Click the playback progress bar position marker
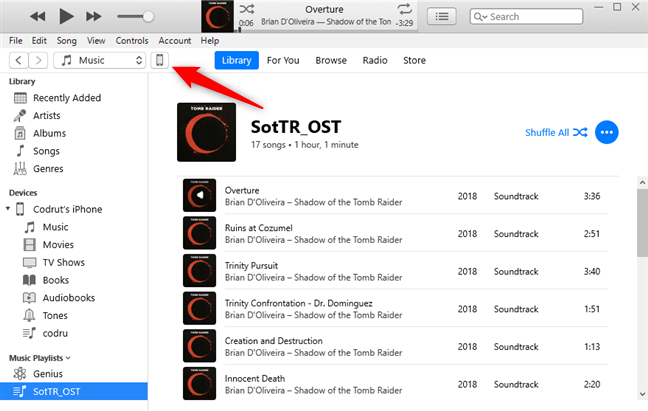The width and height of the screenshot is (648, 411). tap(239, 30)
